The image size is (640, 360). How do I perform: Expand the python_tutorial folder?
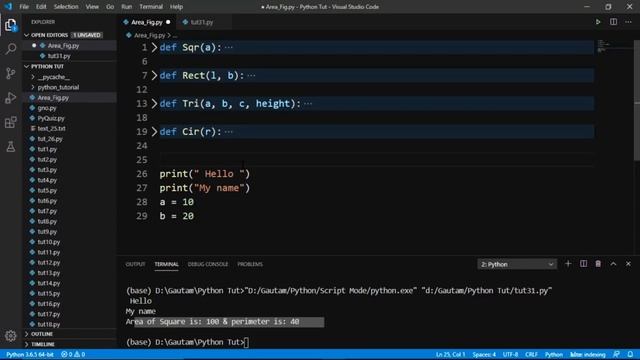click(58, 87)
